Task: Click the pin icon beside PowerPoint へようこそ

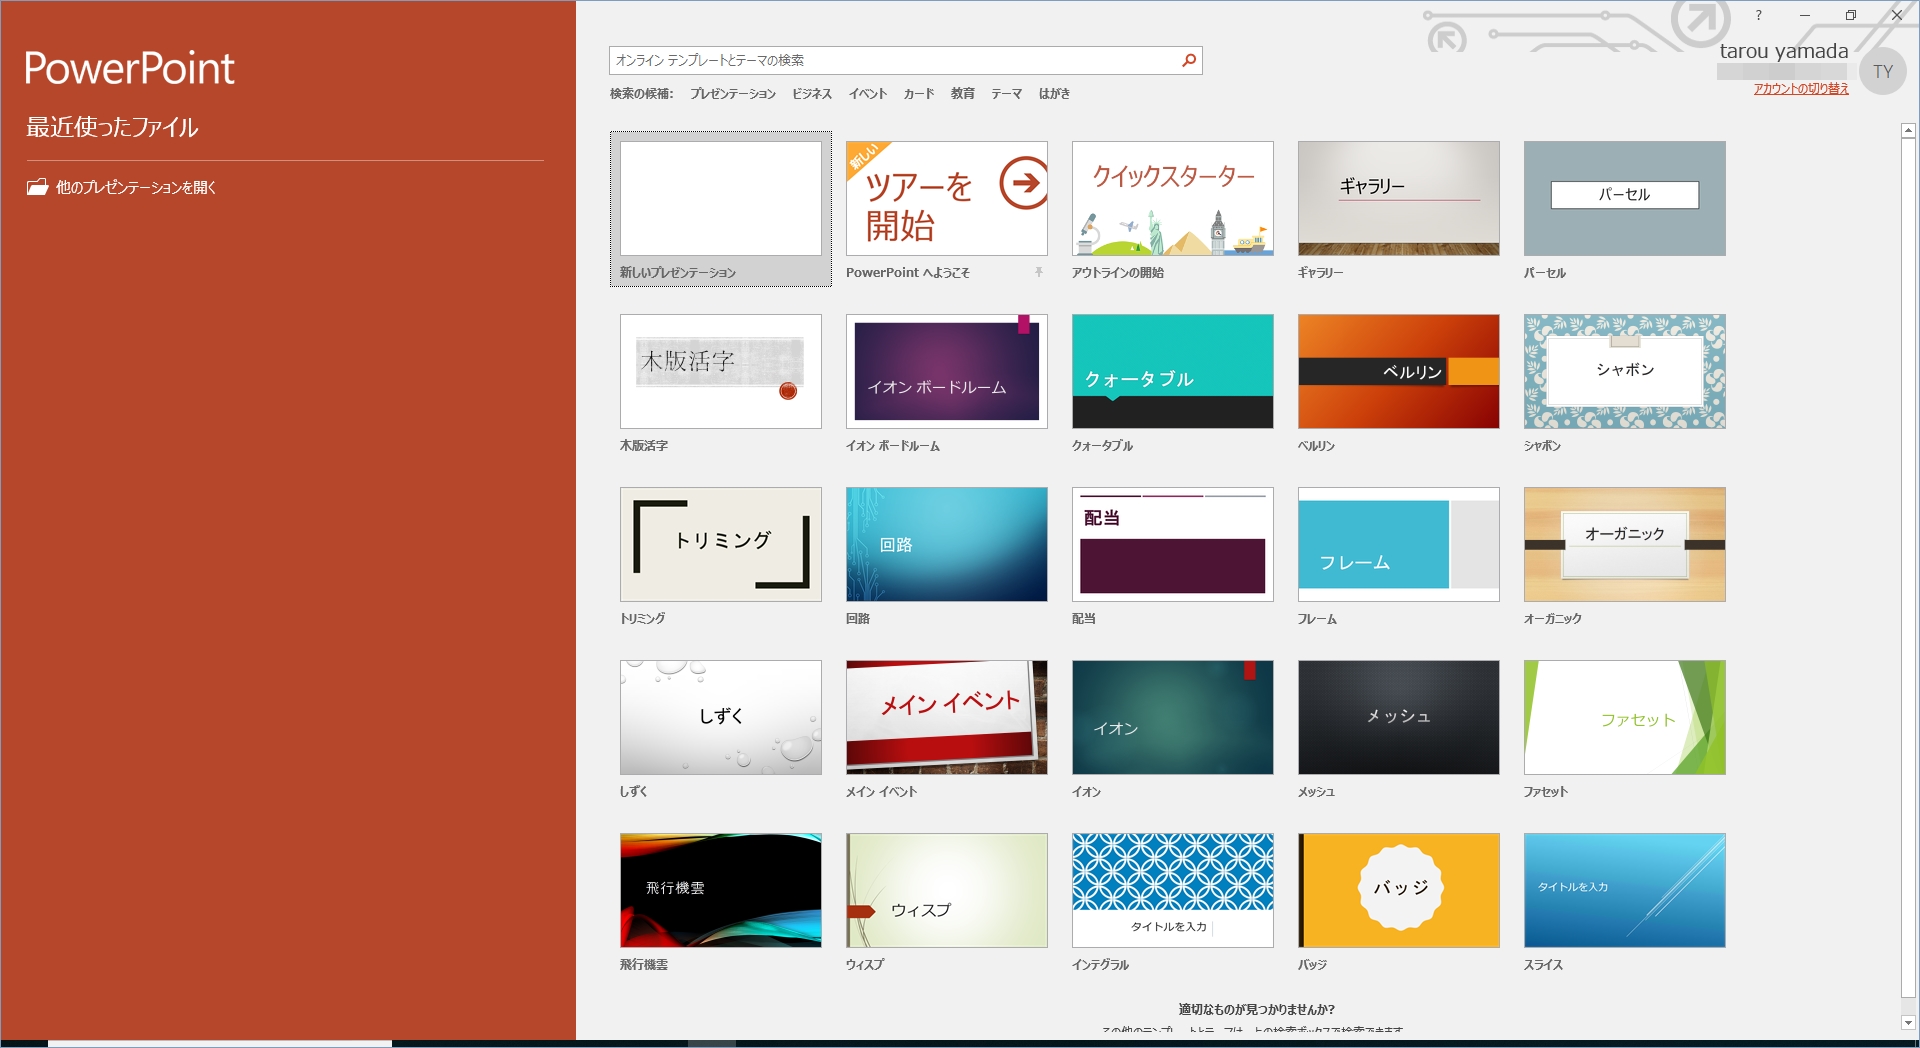Action: [1039, 272]
